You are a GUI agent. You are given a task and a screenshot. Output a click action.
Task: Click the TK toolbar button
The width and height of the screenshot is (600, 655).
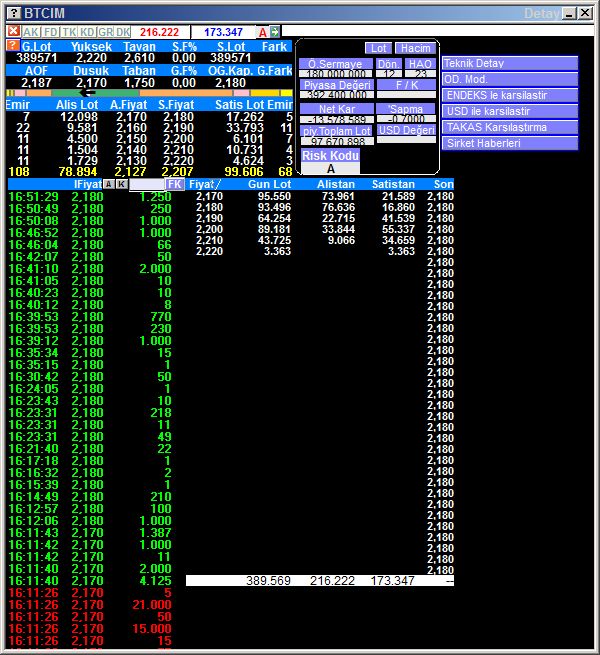point(69,32)
